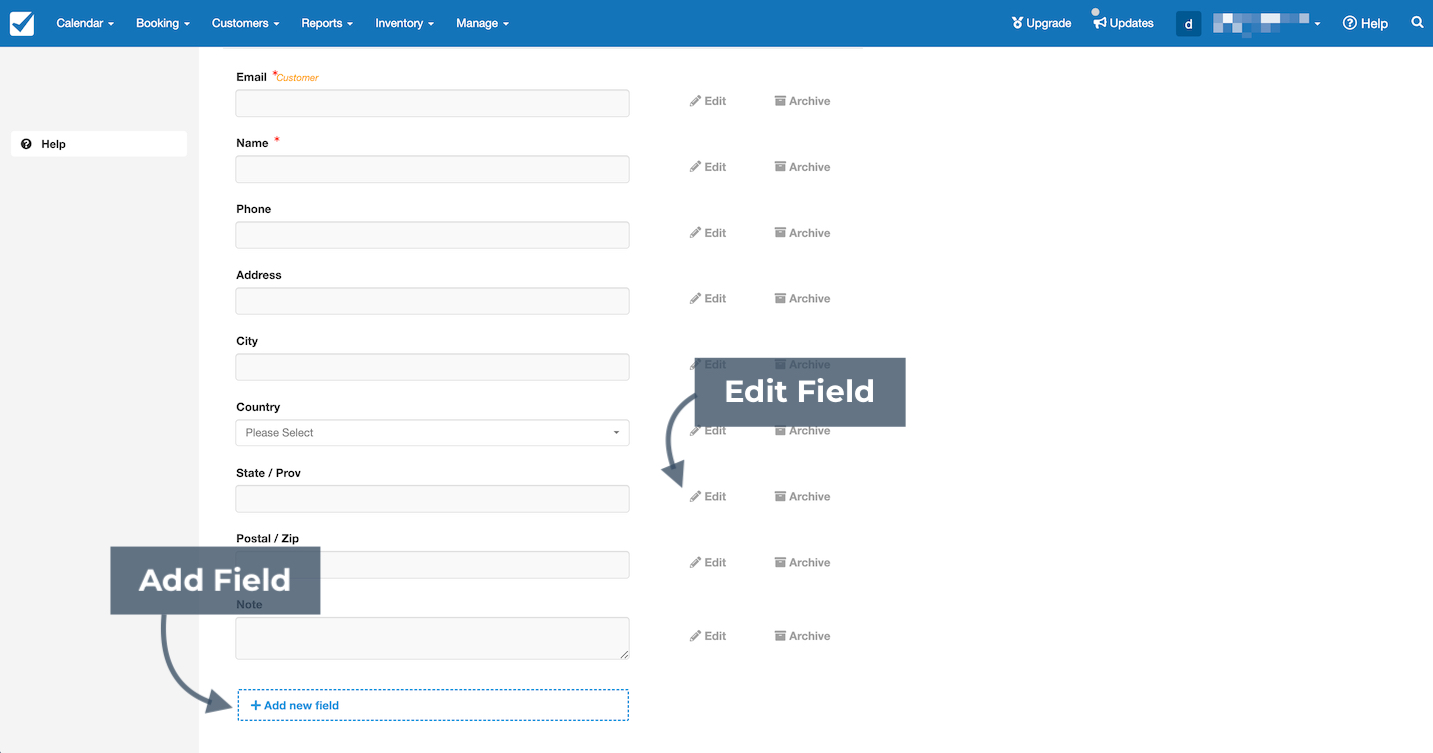
Task: Edit the State / Prov field
Action: 708,497
